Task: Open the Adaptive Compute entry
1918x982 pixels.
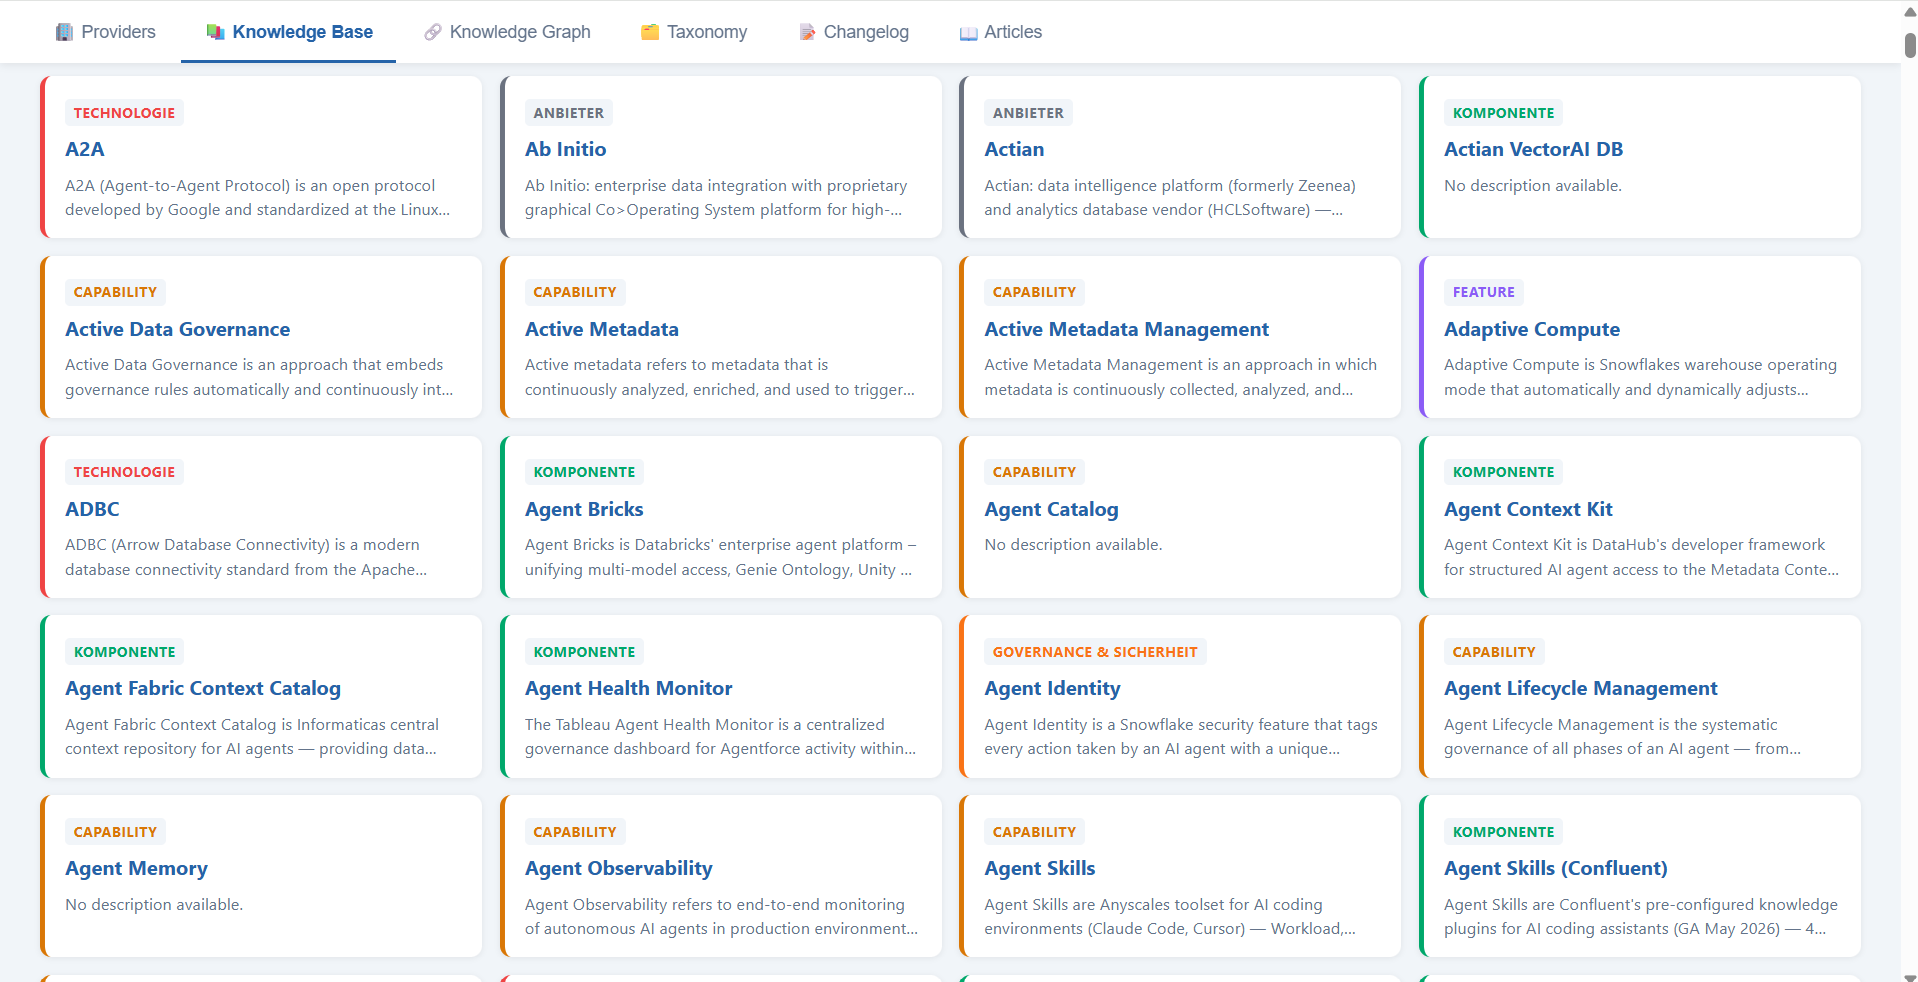Action: [1532, 329]
